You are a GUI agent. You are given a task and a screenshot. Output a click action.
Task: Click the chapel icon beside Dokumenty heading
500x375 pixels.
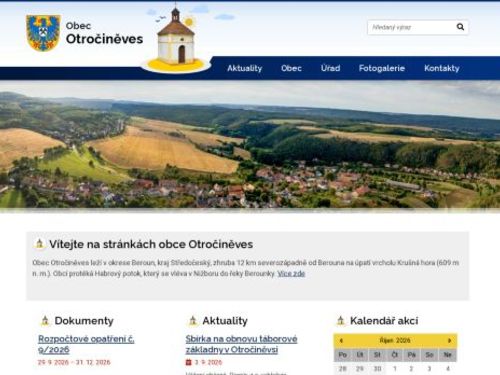45,321
